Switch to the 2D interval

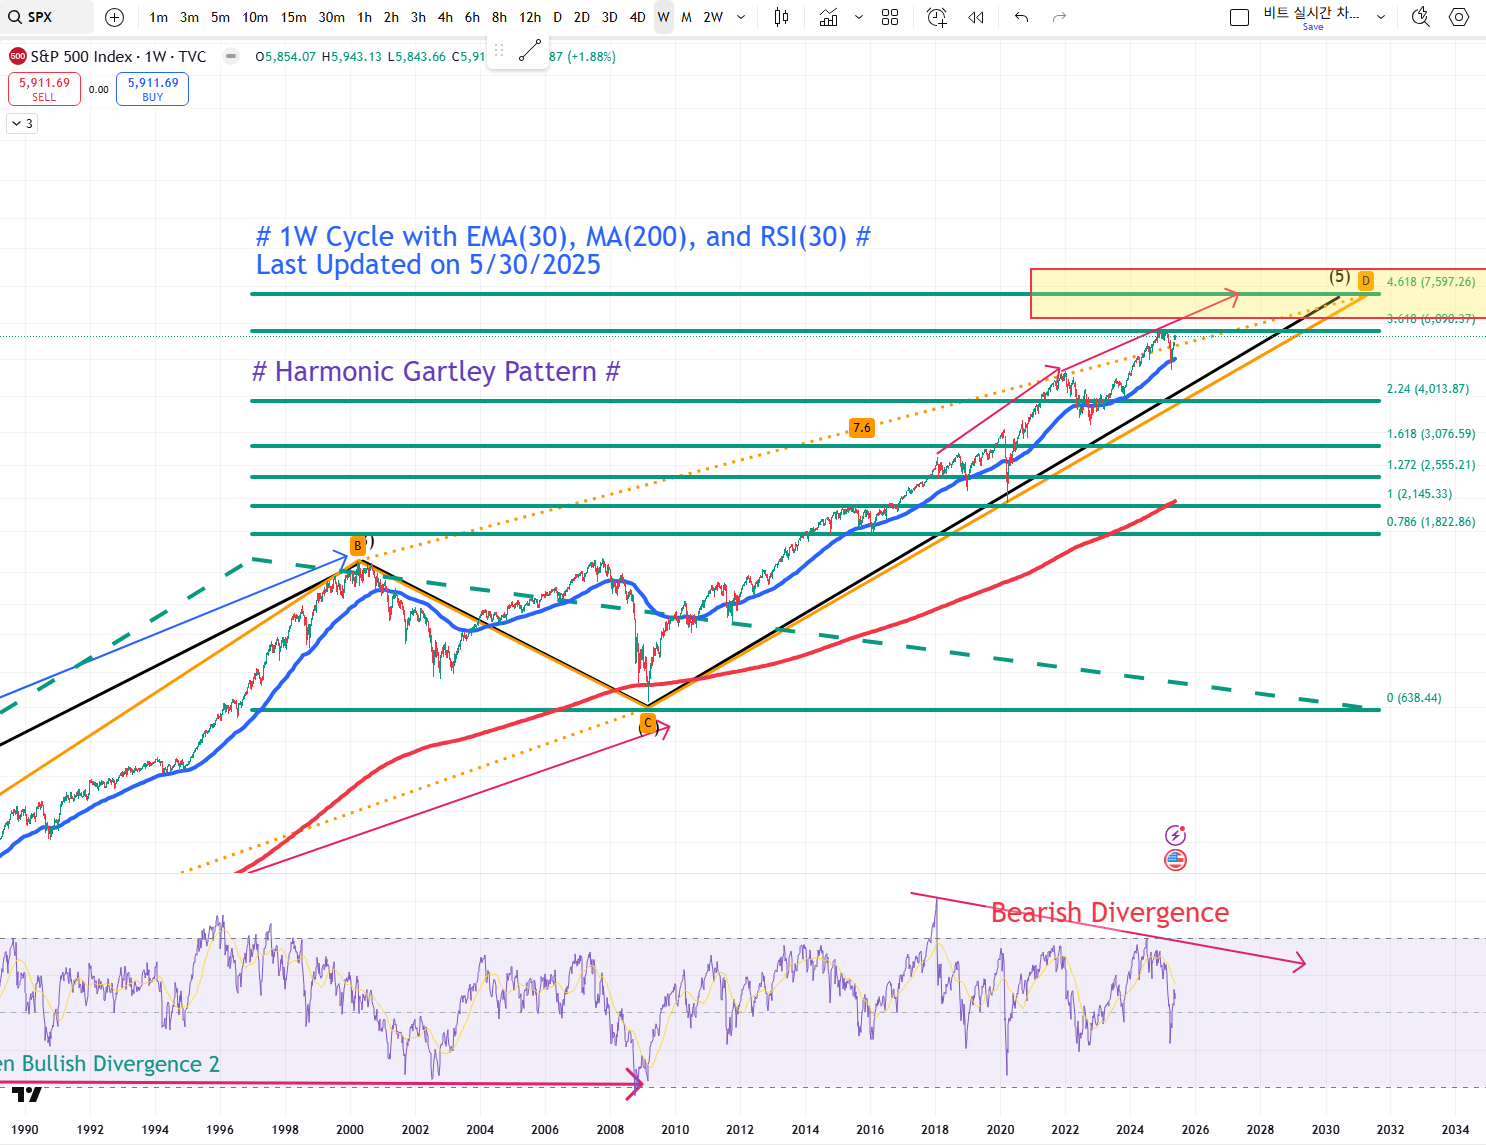coord(581,17)
